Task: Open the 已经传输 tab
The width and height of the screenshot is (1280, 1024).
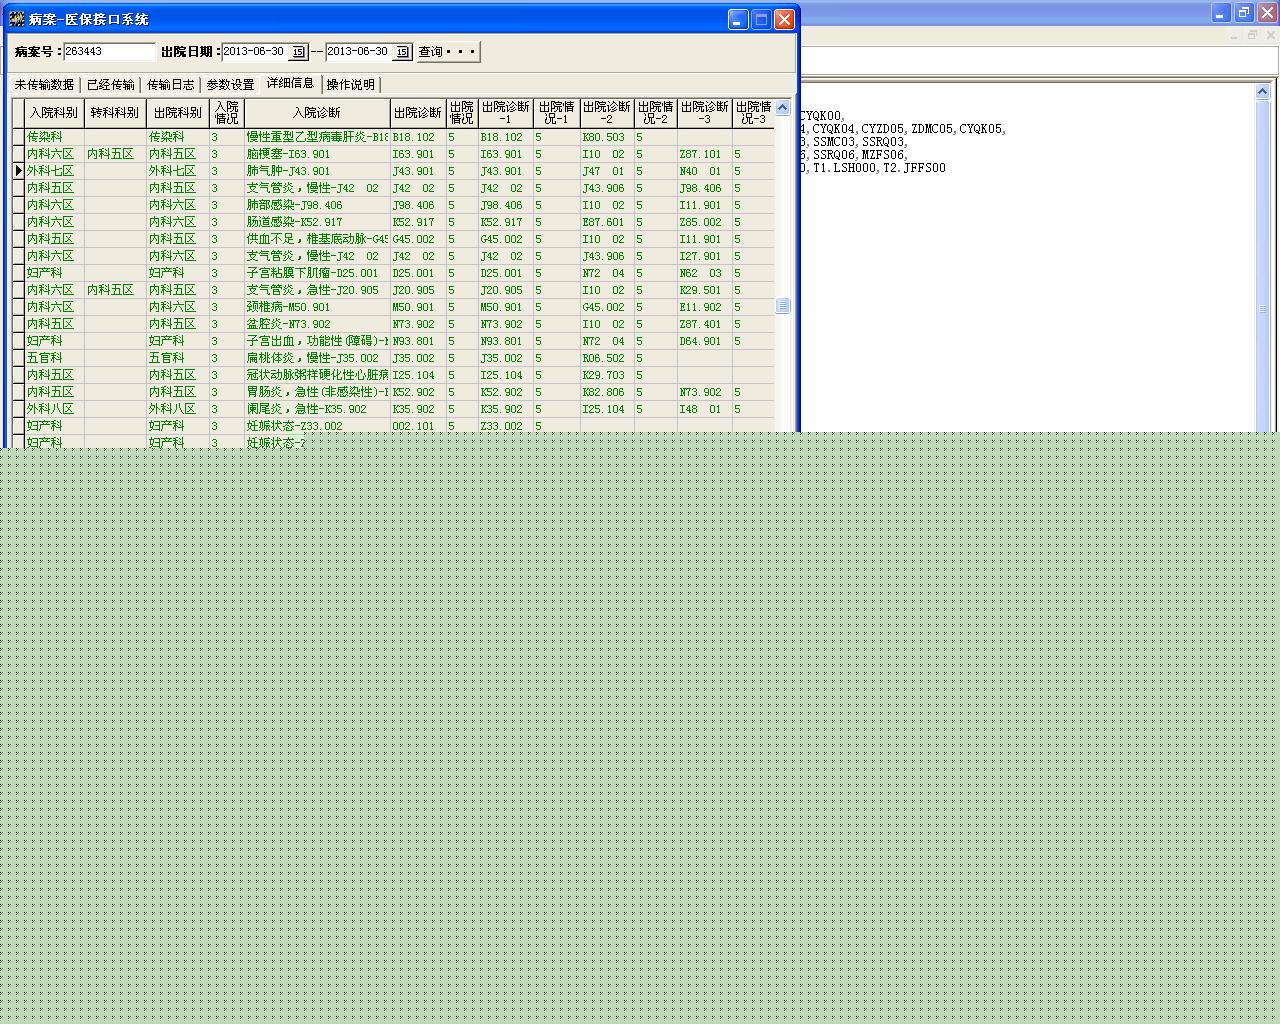Action: click(x=110, y=85)
